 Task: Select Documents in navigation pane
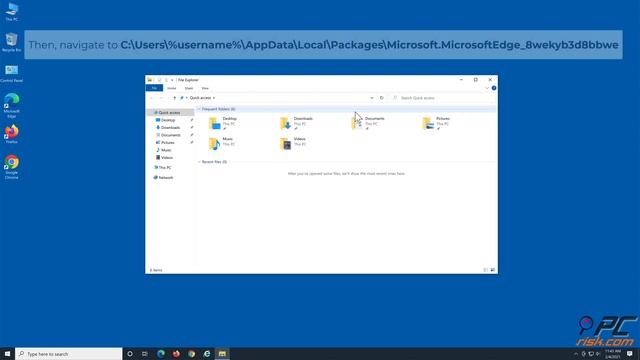click(x=170, y=135)
